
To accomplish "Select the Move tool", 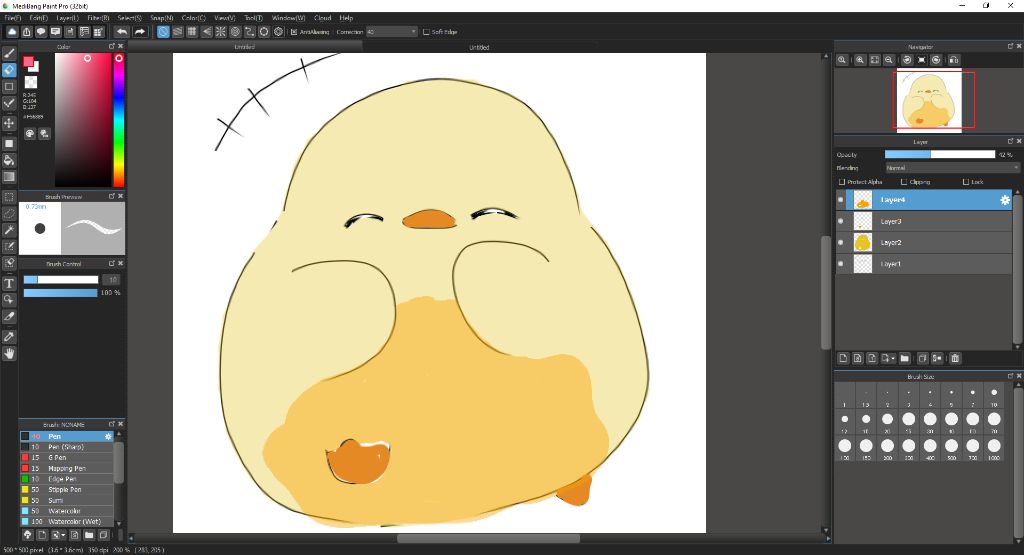I will click(x=9, y=123).
